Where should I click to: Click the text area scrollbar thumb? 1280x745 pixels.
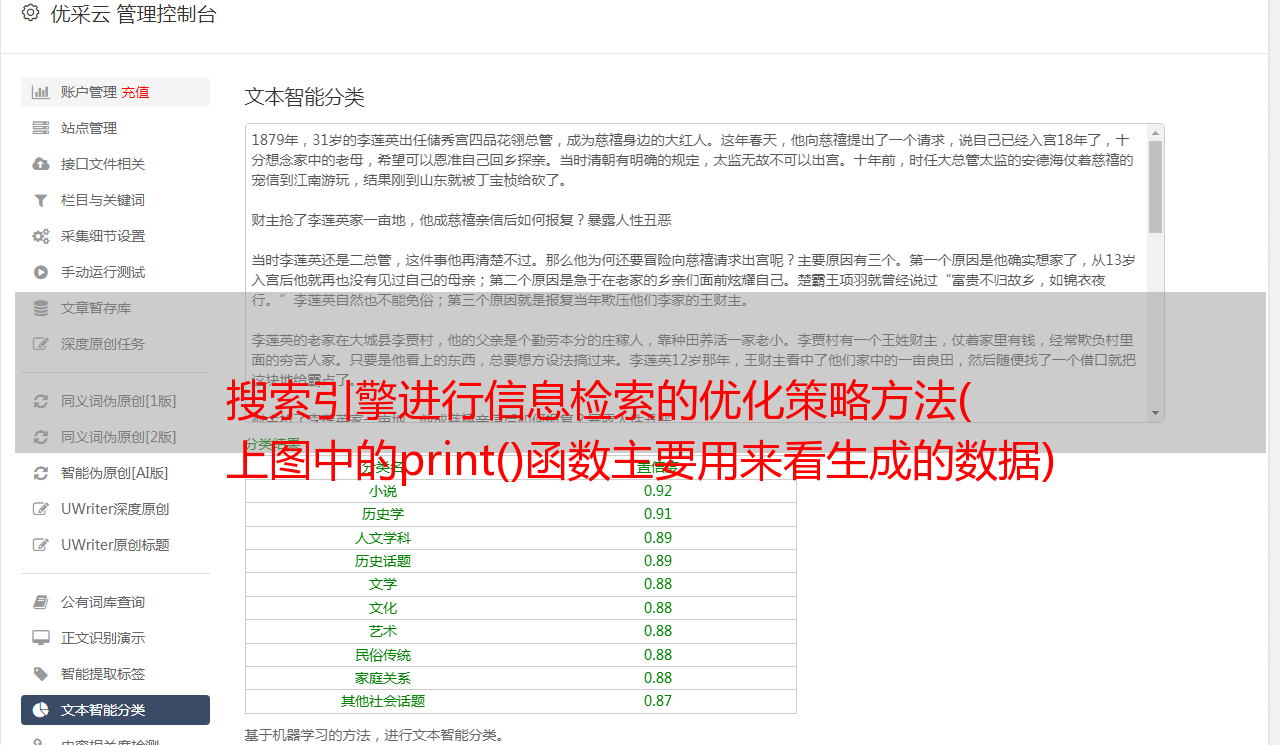1155,186
